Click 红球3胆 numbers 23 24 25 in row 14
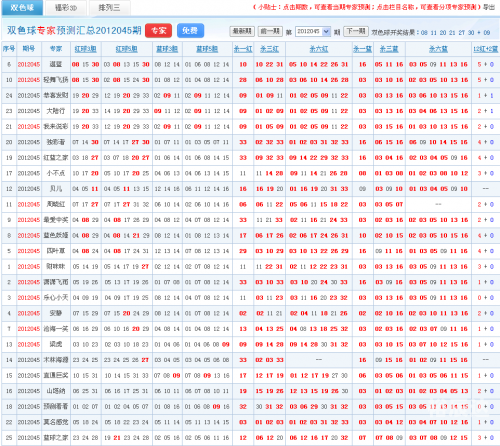Screen dimensions: 500x446 [x=86, y=360]
